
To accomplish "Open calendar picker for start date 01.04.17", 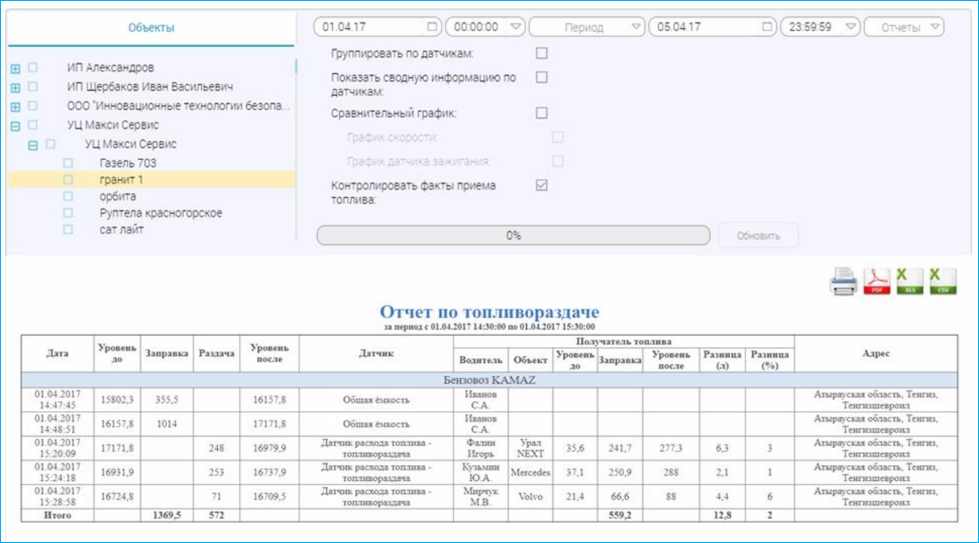I will coord(431,27).
